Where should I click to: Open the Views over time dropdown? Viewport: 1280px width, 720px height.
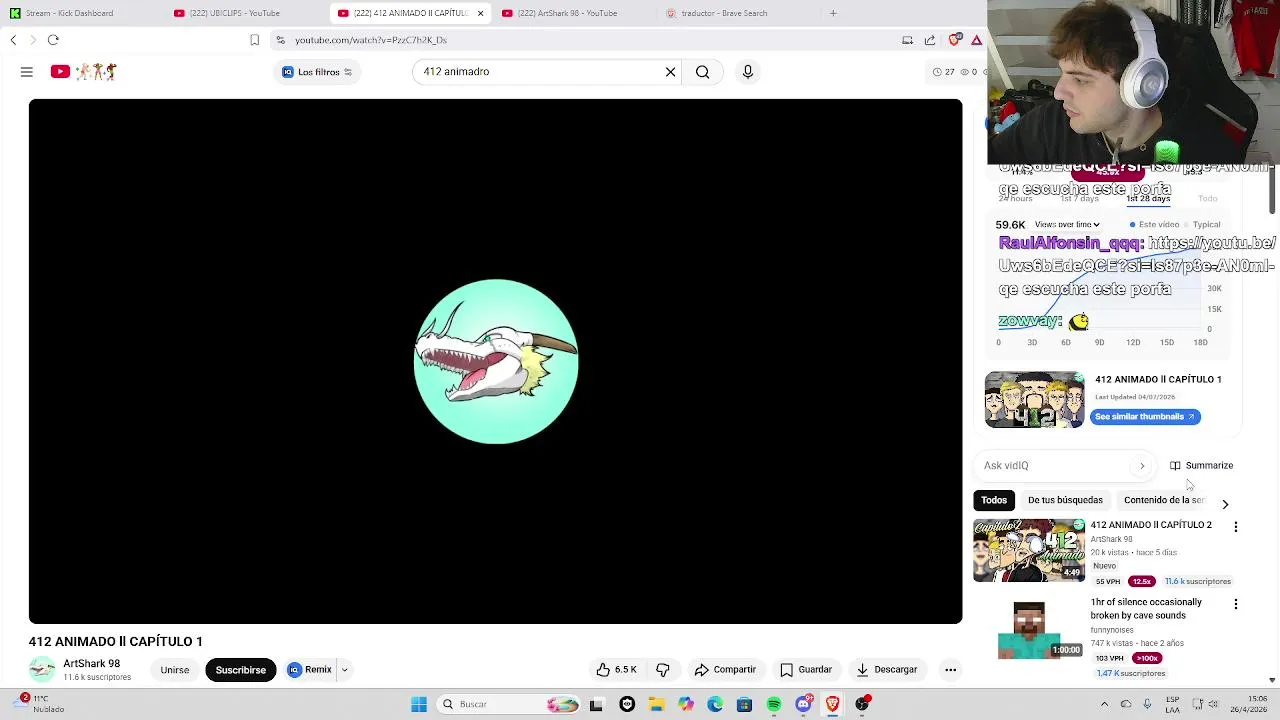click(1067, 225)
